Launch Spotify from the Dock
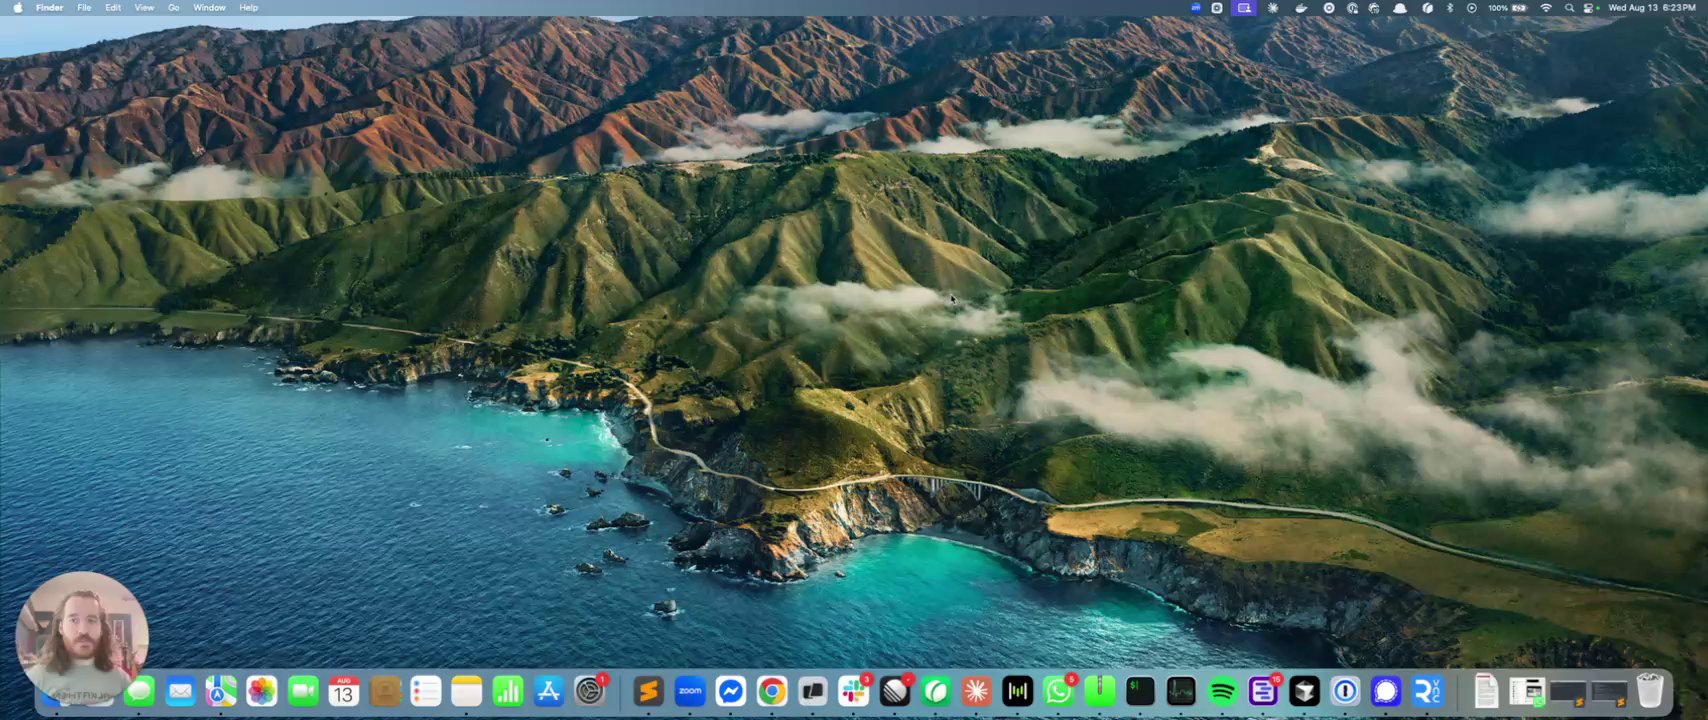Screen dimensions: 1708x720 click(1222, 691)
